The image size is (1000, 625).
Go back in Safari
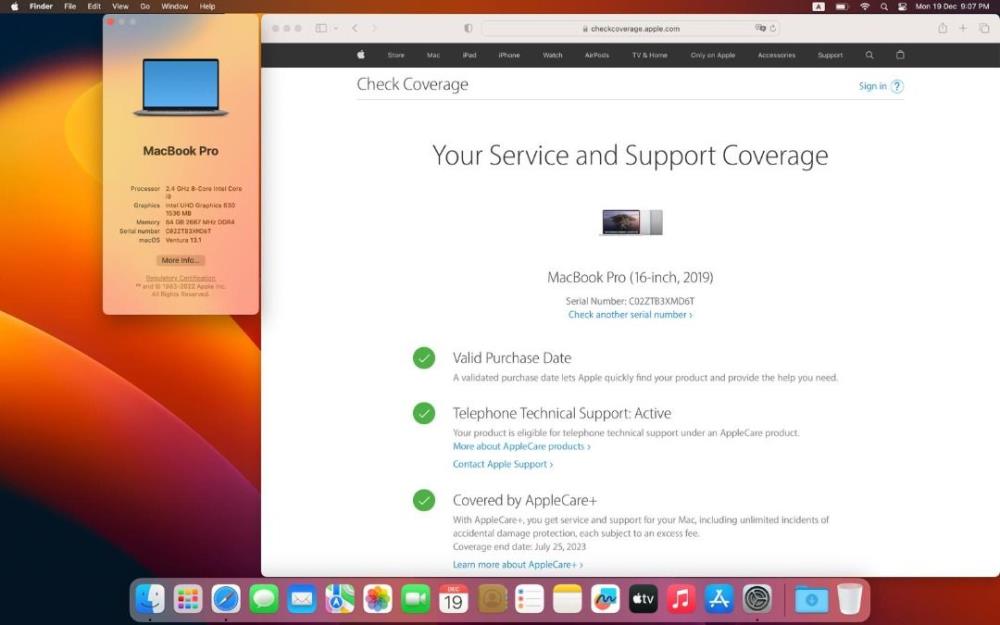[355, 28]
